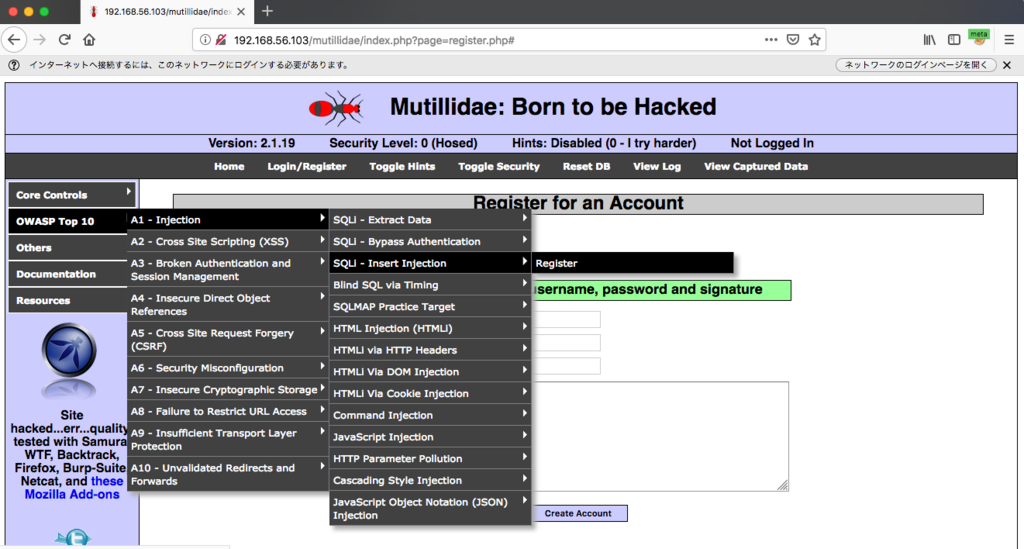The height and width of the screenshot is (549, 1024).
Task: Click the question mark notification icon
Action: pos(14,65)
